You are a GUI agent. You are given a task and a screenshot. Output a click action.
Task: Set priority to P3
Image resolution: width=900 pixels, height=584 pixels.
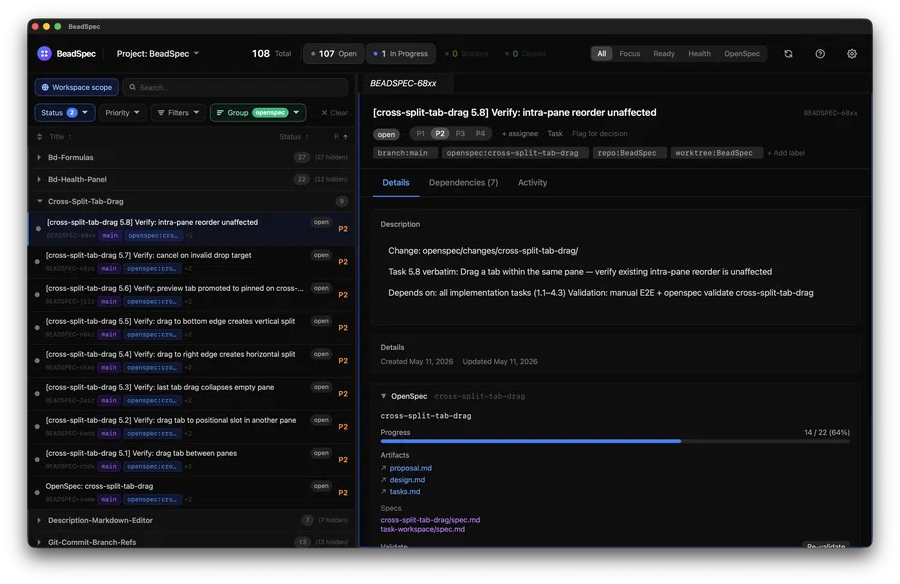point(460,133)
